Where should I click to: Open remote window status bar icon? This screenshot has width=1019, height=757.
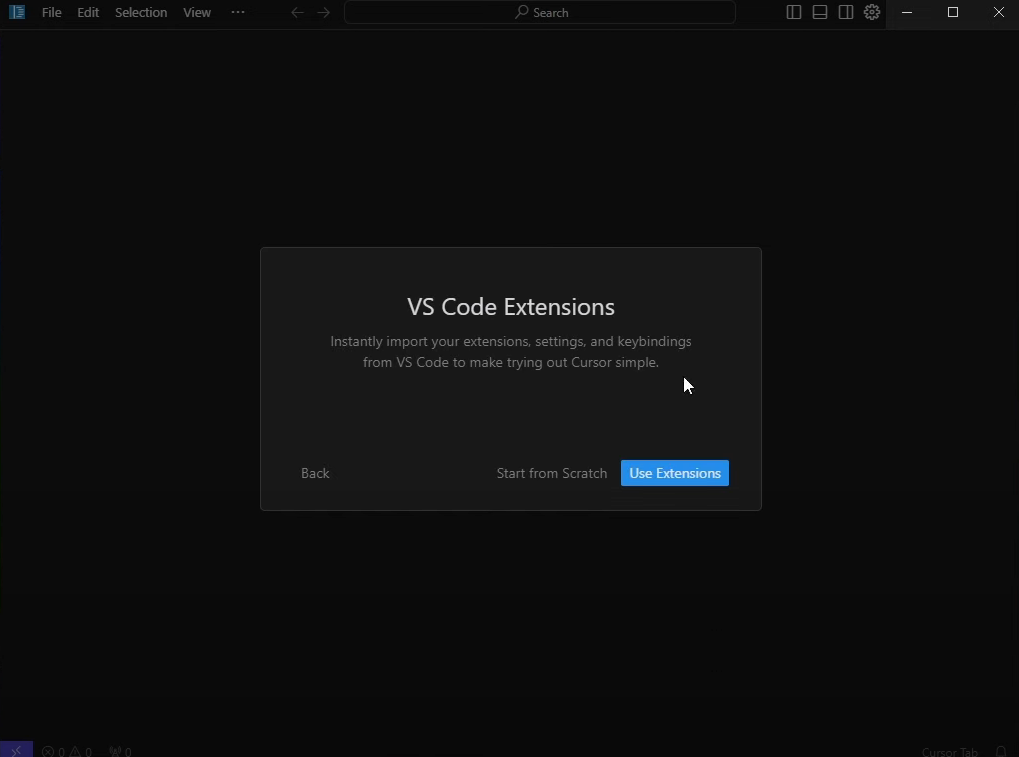tap(16, 751)
